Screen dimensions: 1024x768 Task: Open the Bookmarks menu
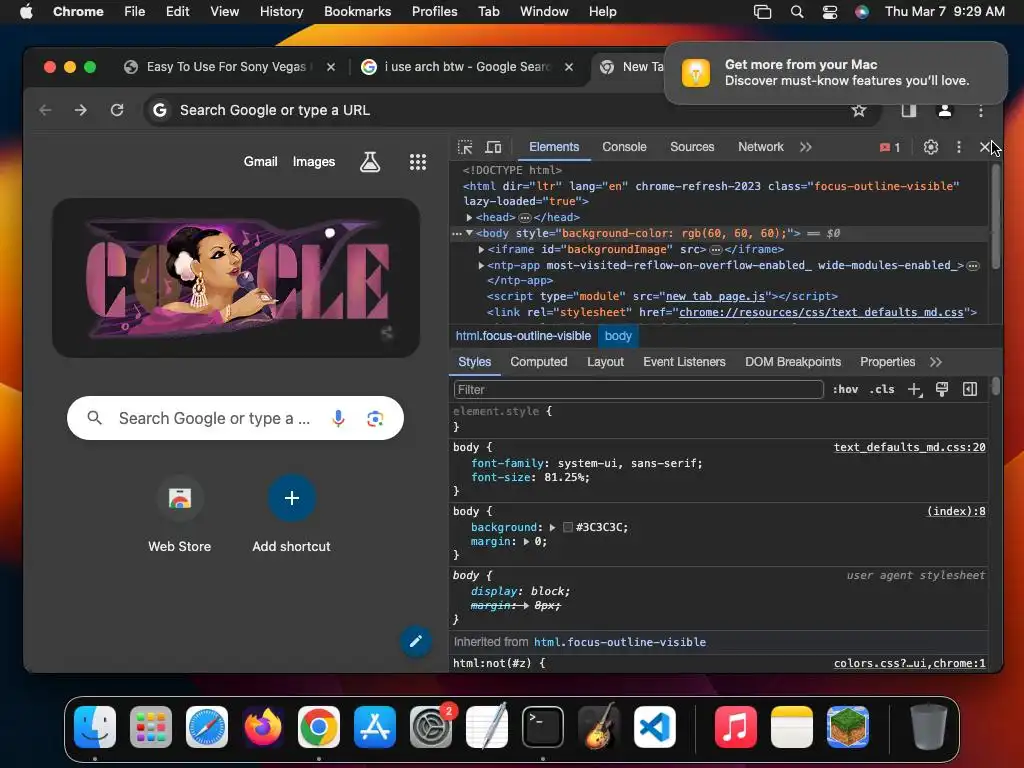pyautogui.click(x=357, y=12)
